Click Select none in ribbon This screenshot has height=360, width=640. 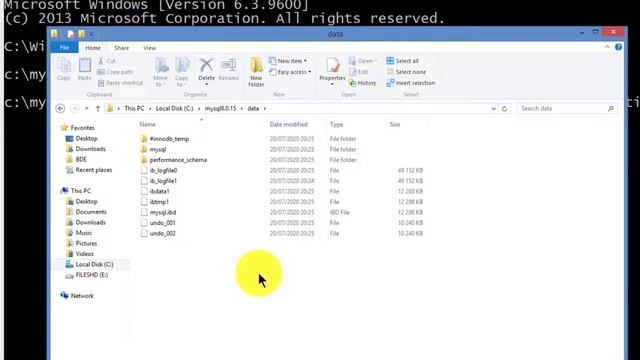pyautogui.click(x=406, y=72)
